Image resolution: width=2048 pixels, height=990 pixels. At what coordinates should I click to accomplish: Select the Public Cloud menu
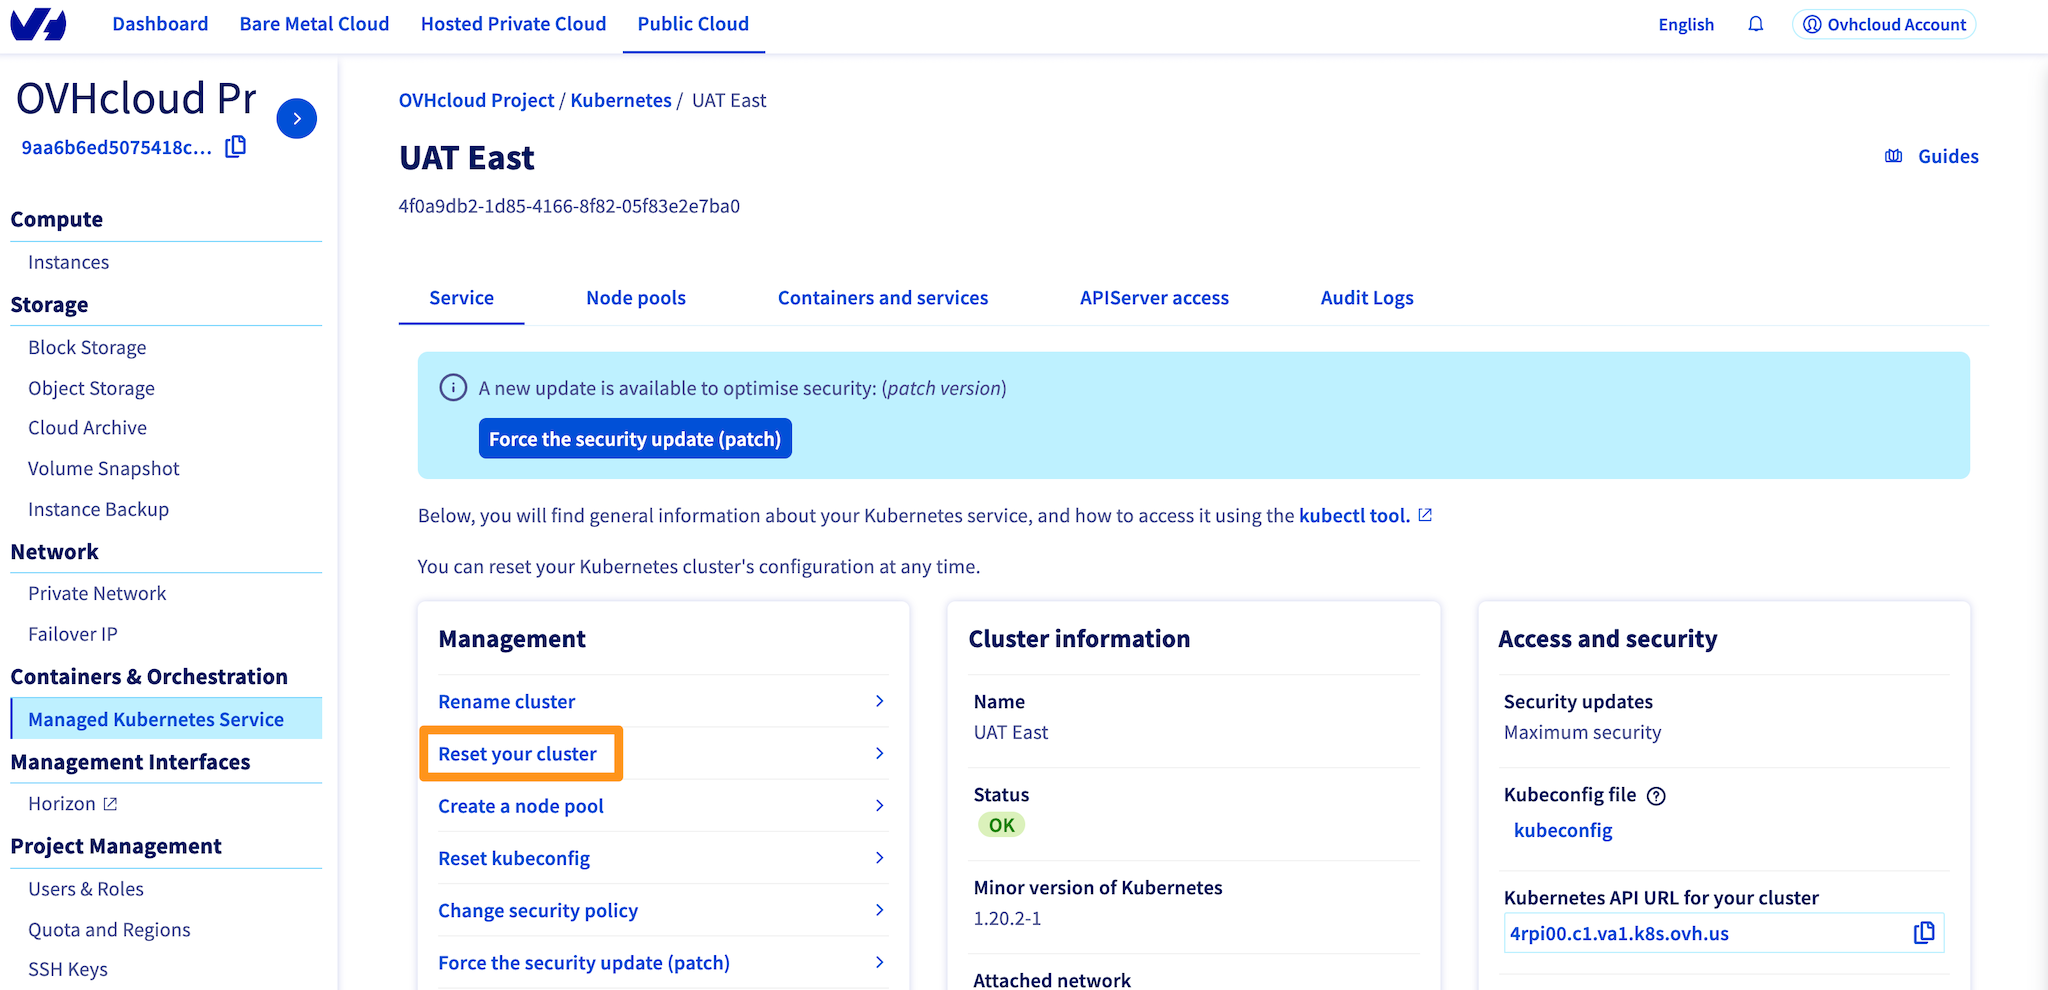[693, 24]
